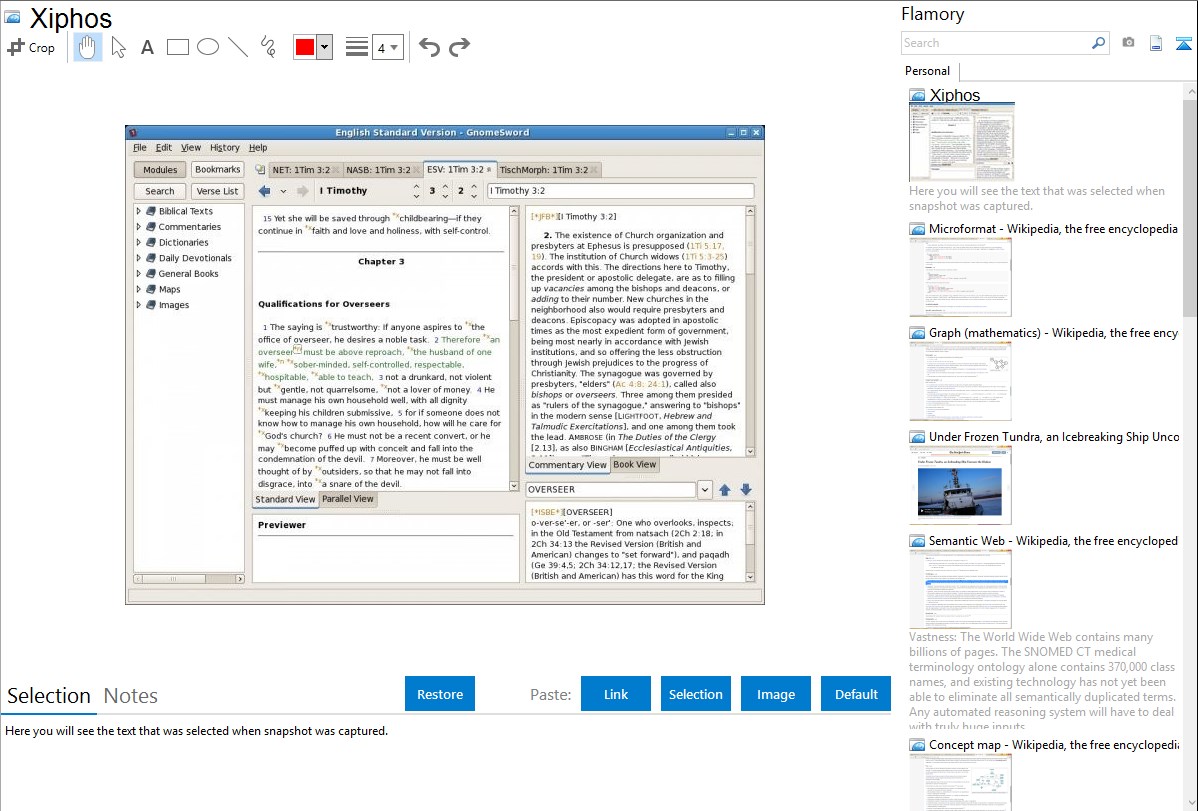1198x811 pixels.
Task: Expand the Maps tree node
Action: pyautogui.click(x=138, y=289)
